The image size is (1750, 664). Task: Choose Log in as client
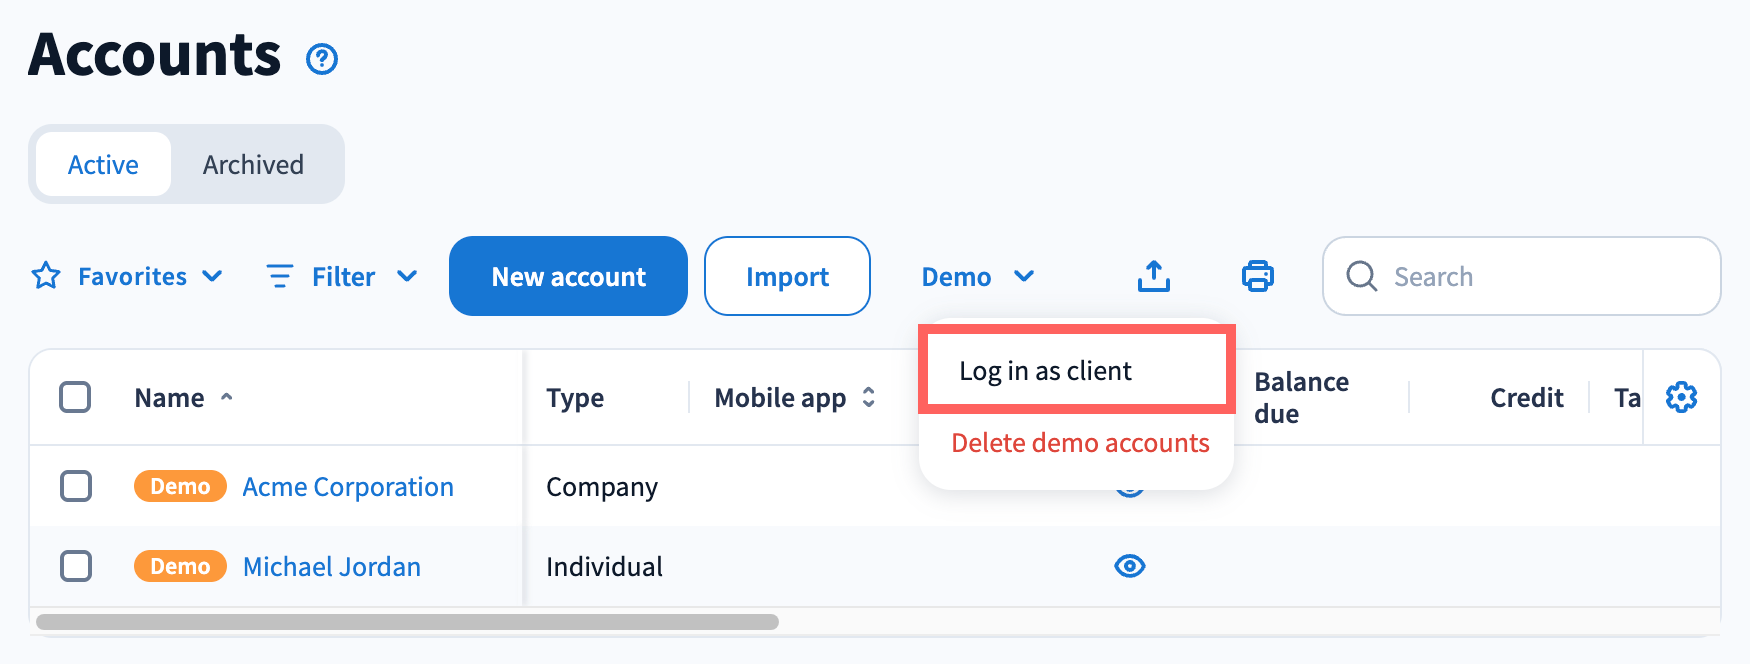click(x=1045, y=371)
